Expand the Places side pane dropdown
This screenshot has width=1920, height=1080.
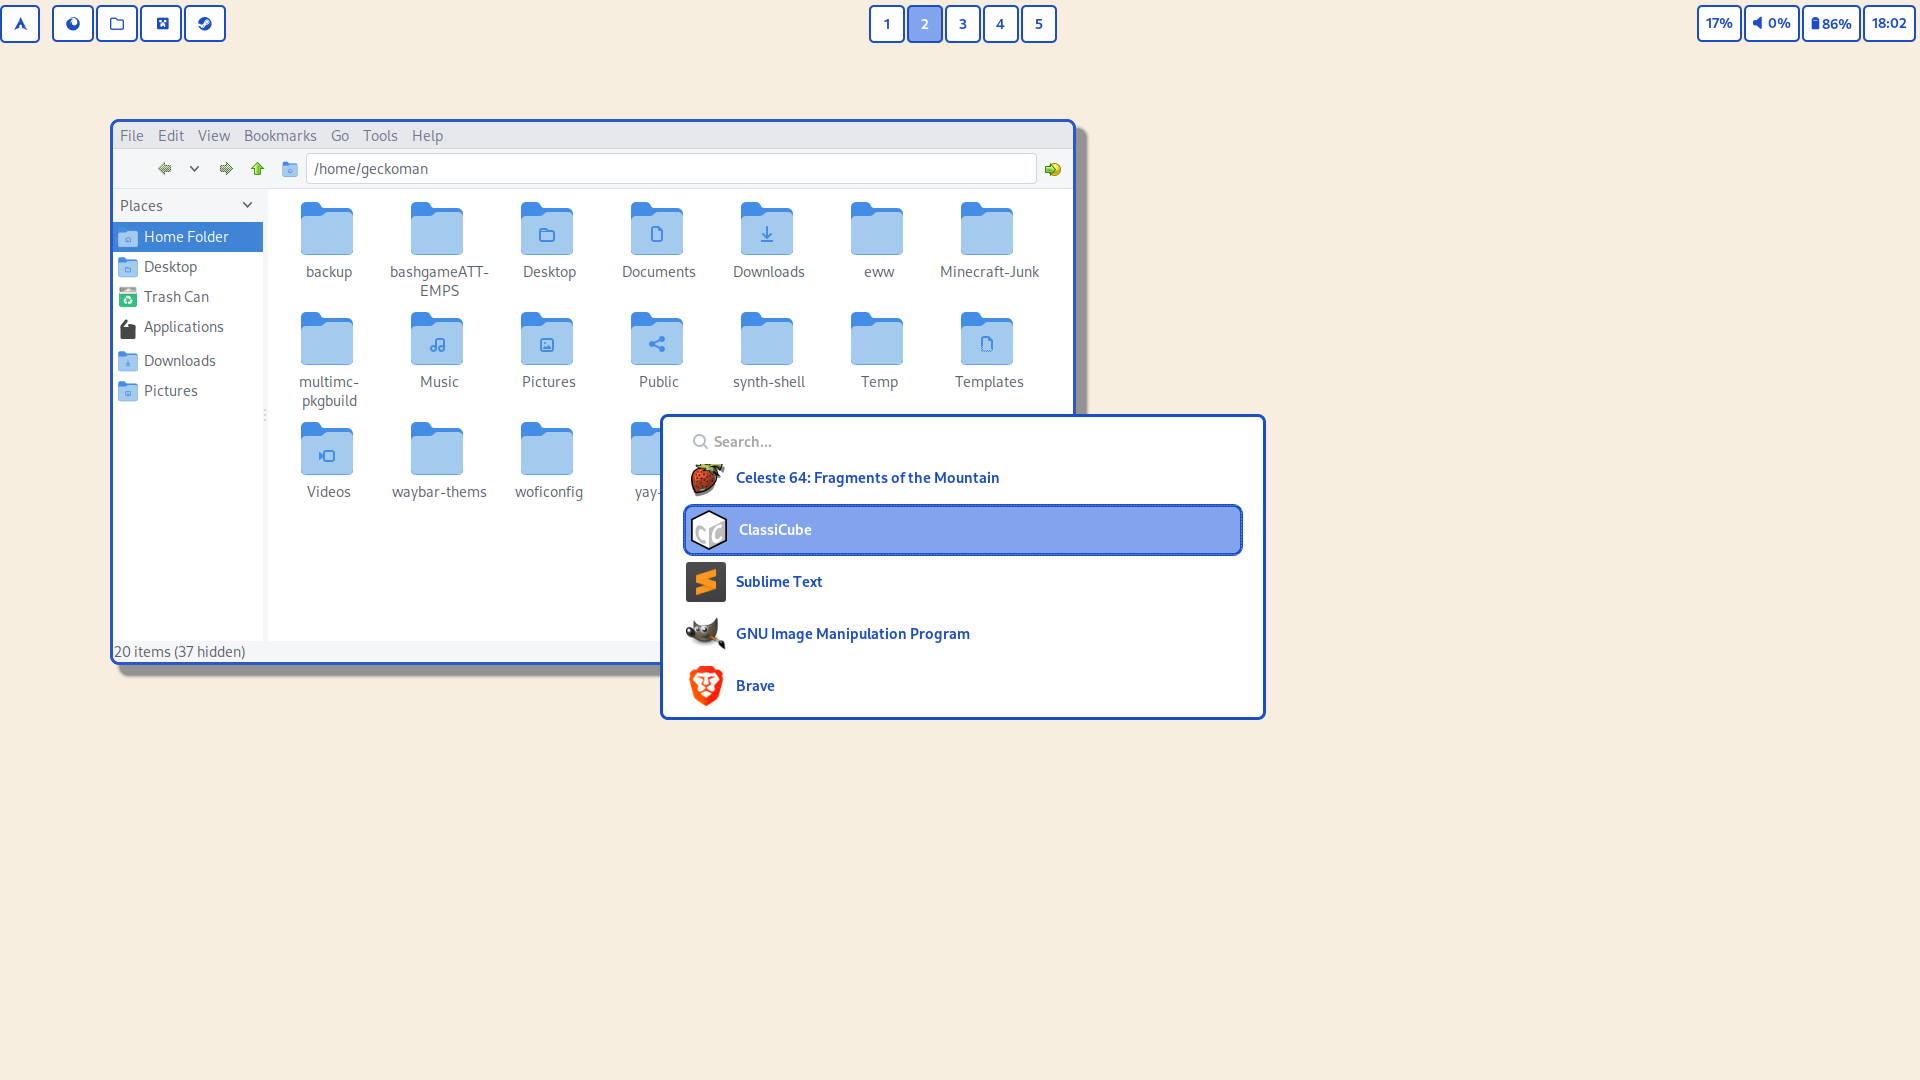(247, 205)
